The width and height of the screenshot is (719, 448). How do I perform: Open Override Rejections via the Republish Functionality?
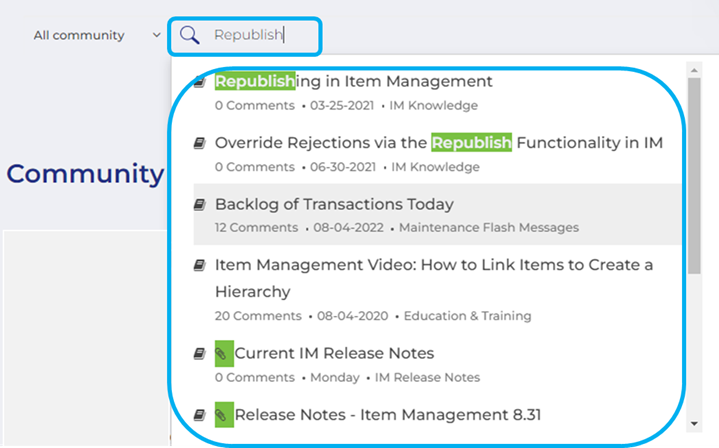click(439, 143)
